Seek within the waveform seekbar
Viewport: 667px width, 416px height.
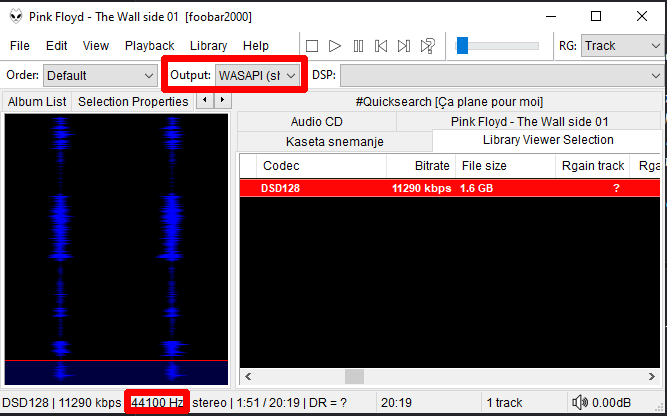116,249
